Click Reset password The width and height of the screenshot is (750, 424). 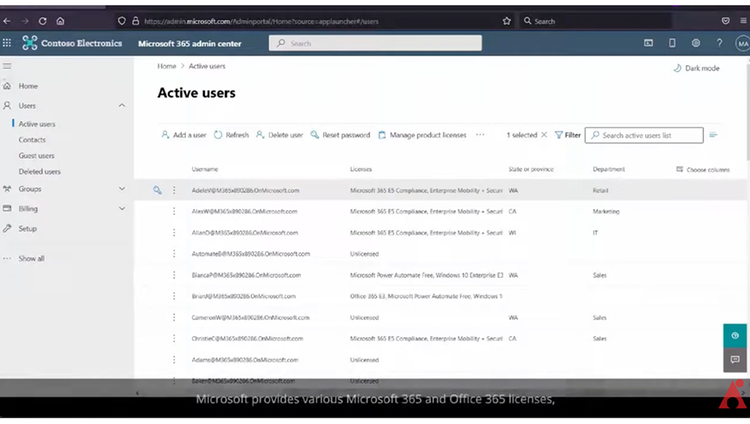coord(340,135)
